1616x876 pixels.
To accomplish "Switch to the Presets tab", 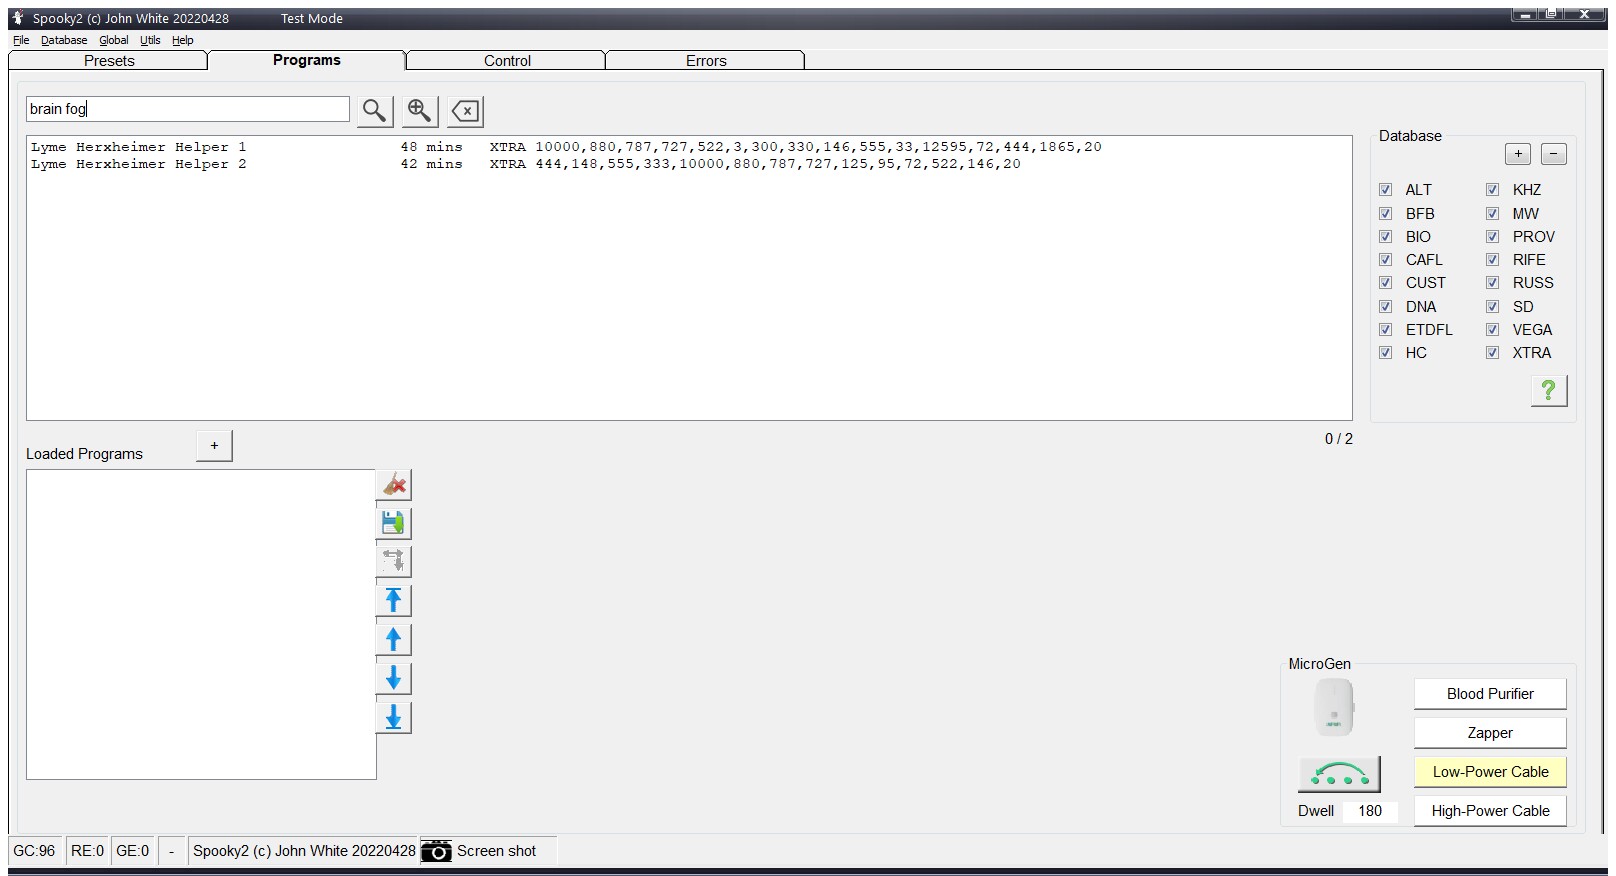I will tap(109, 61).
